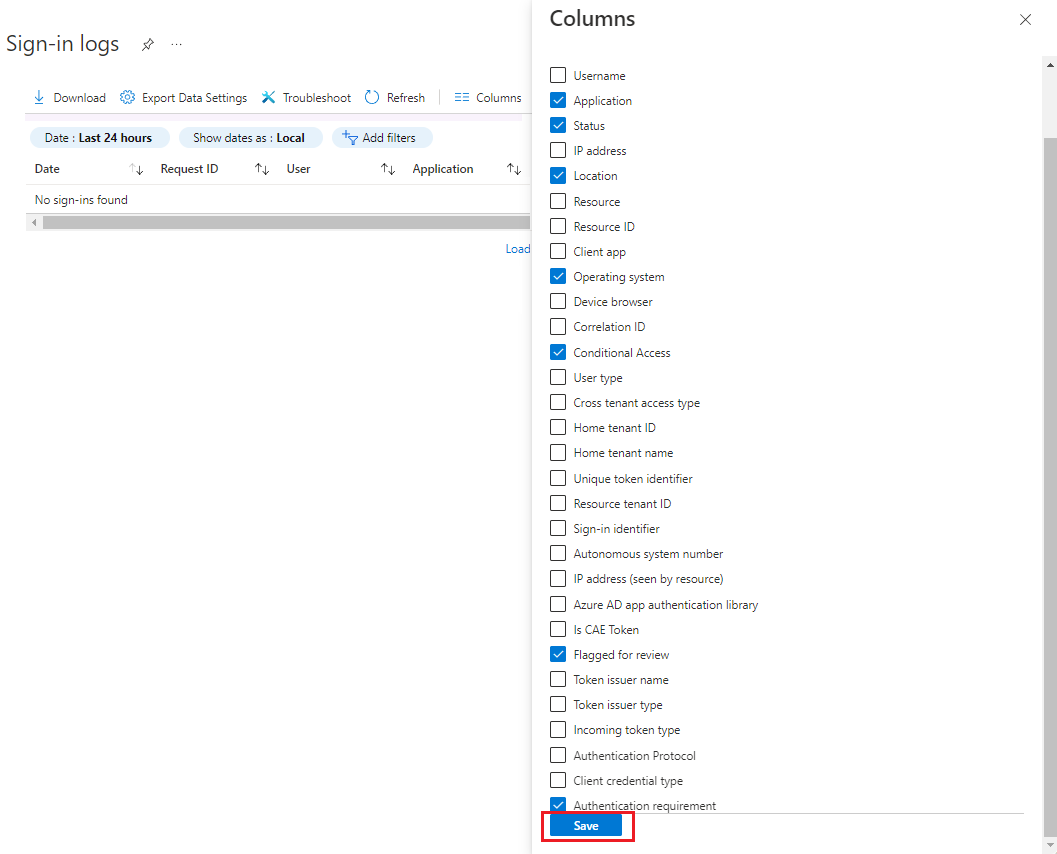Check the Client app checkbox
1057x854 pixels.
558,251
